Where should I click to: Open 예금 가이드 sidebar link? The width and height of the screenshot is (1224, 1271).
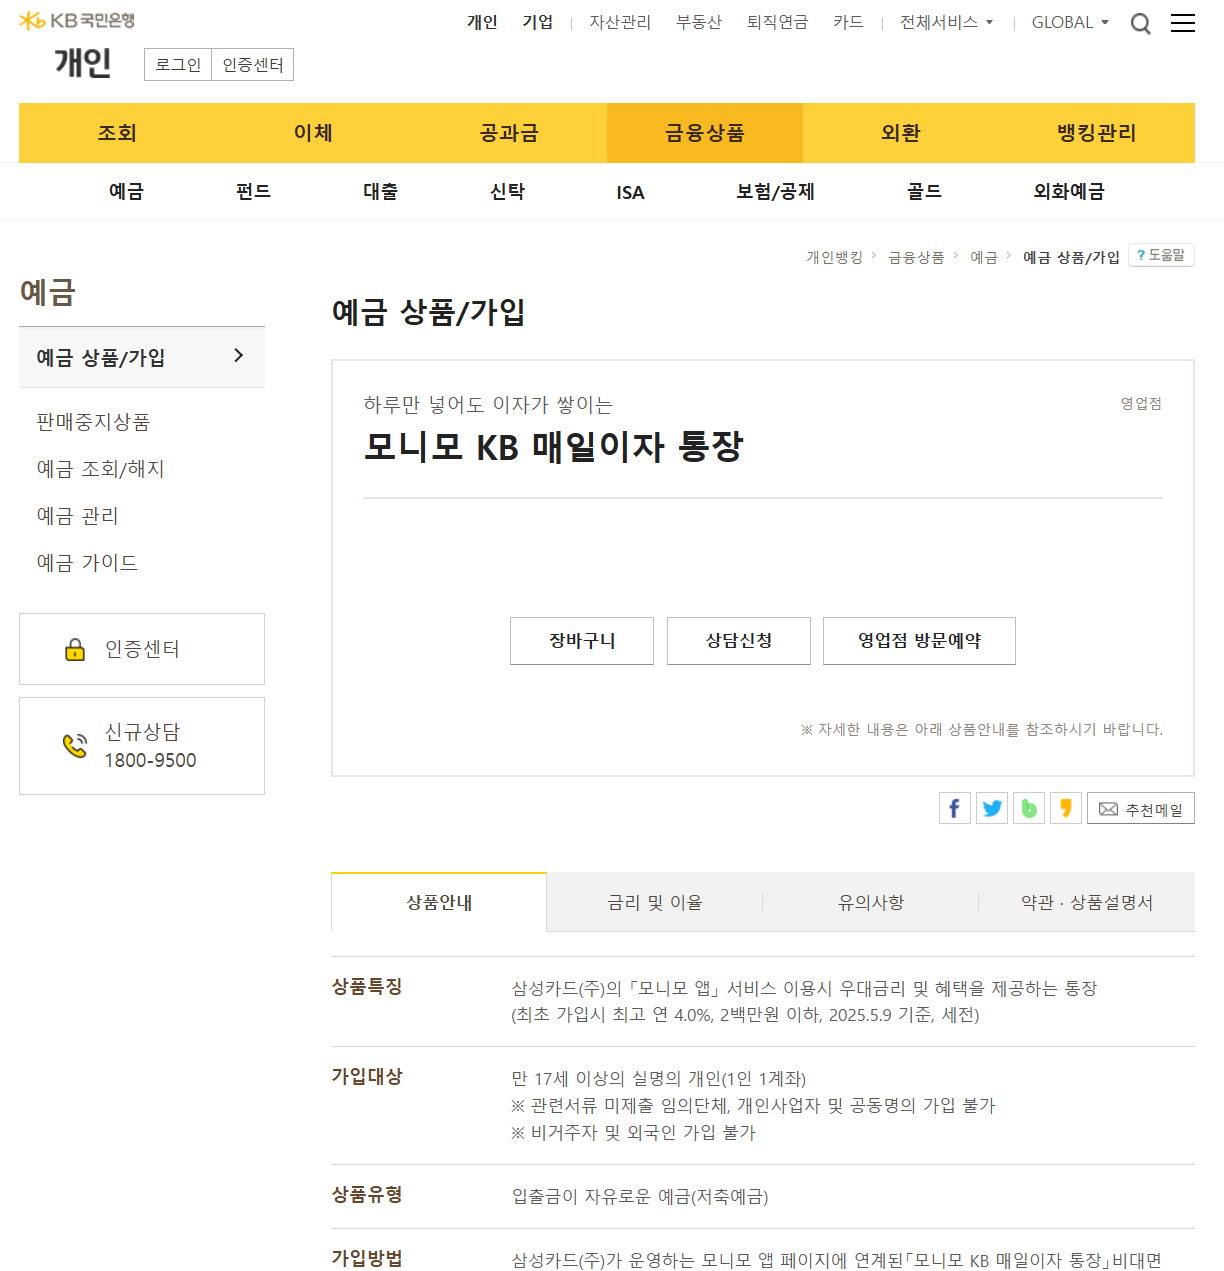pos(87,563)
